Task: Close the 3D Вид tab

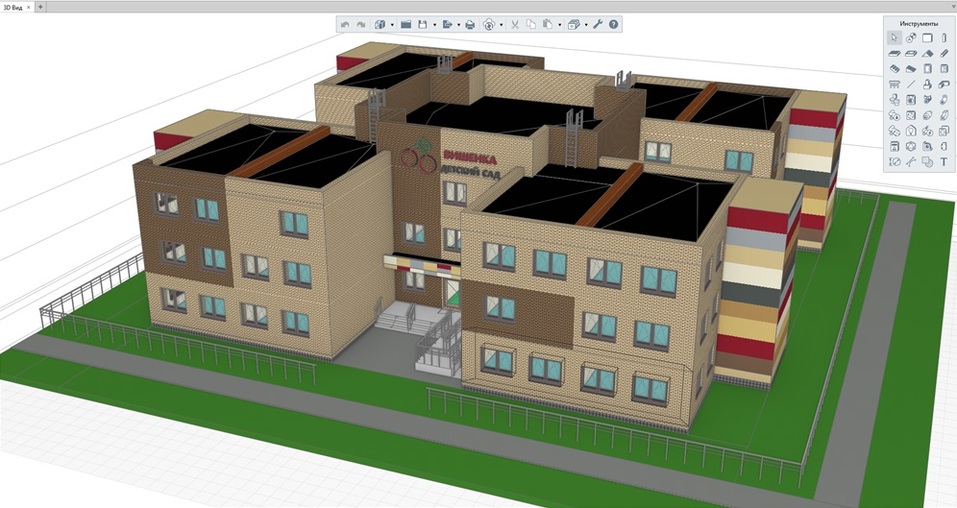Action: [29, 7]
